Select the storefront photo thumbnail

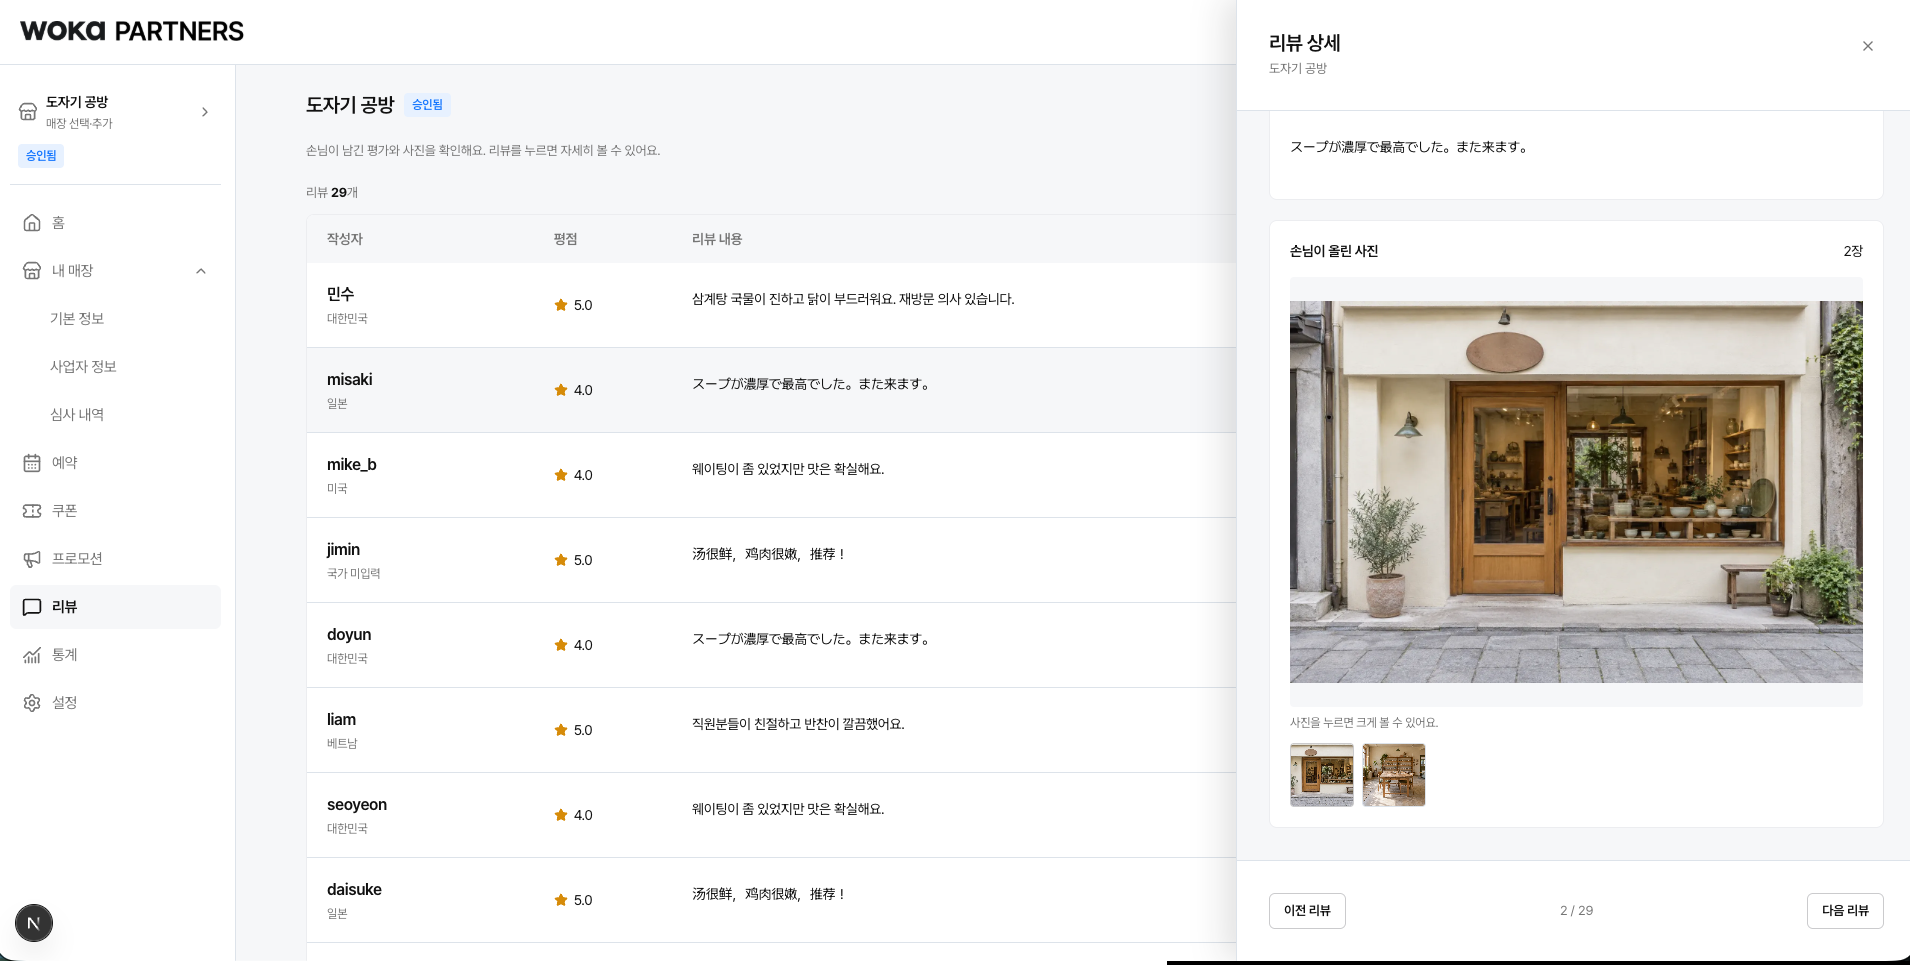tap(1322, 775)
